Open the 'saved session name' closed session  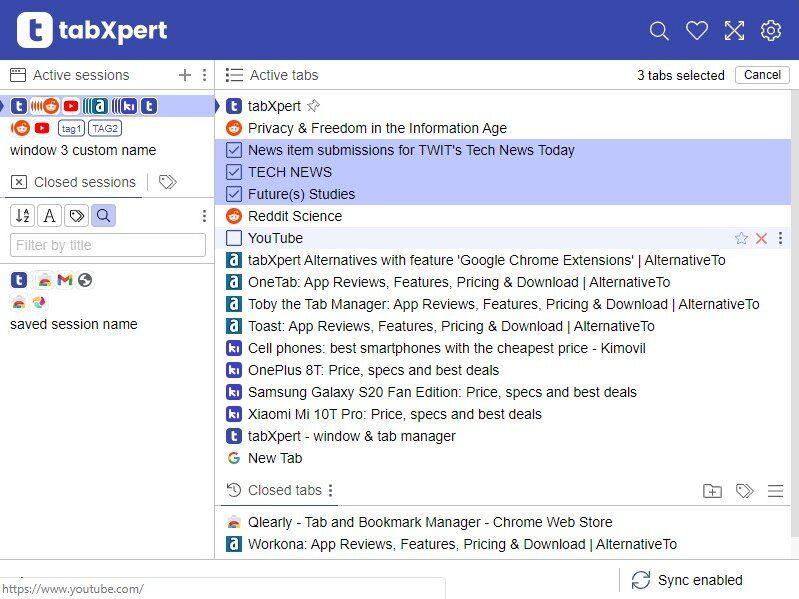pyautogui.click(x=74, y=324)
